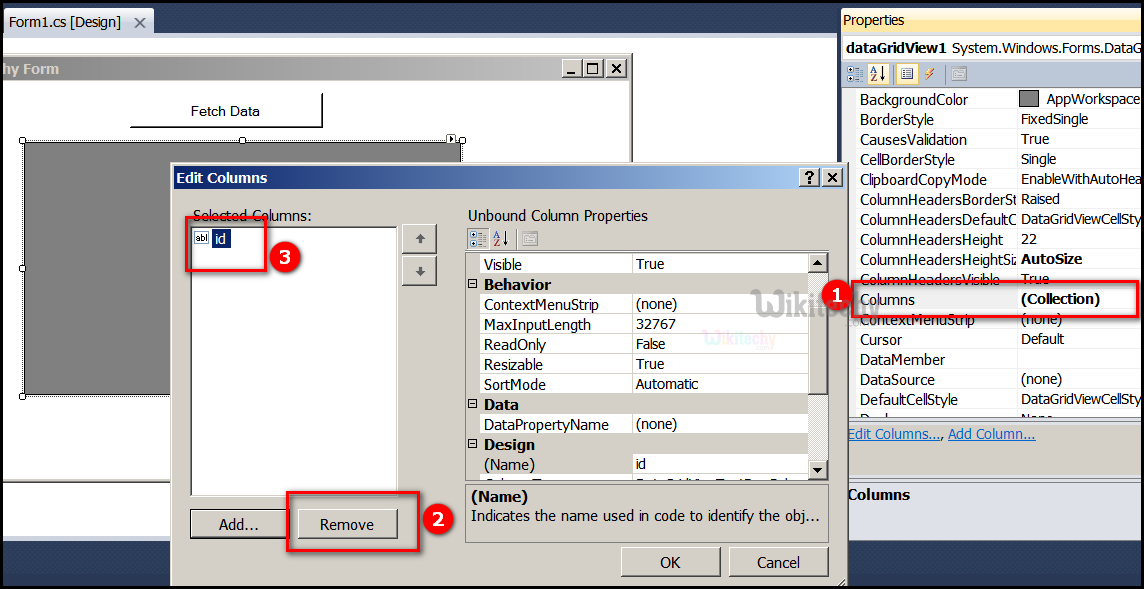Collapse the Design category
This screenshot has height=589, width=1144.
point(473,445)
